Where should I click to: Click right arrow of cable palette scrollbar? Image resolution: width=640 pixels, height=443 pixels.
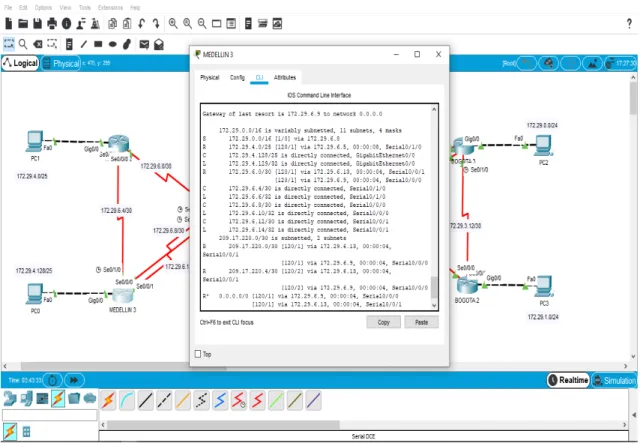(624, 425)
